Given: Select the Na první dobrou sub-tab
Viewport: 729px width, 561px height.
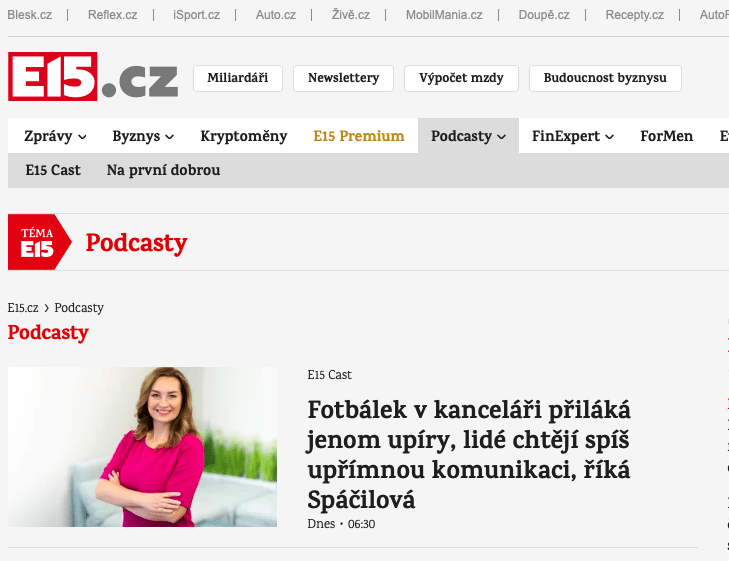Looking at the screenshot, I should tap(163, 170).
